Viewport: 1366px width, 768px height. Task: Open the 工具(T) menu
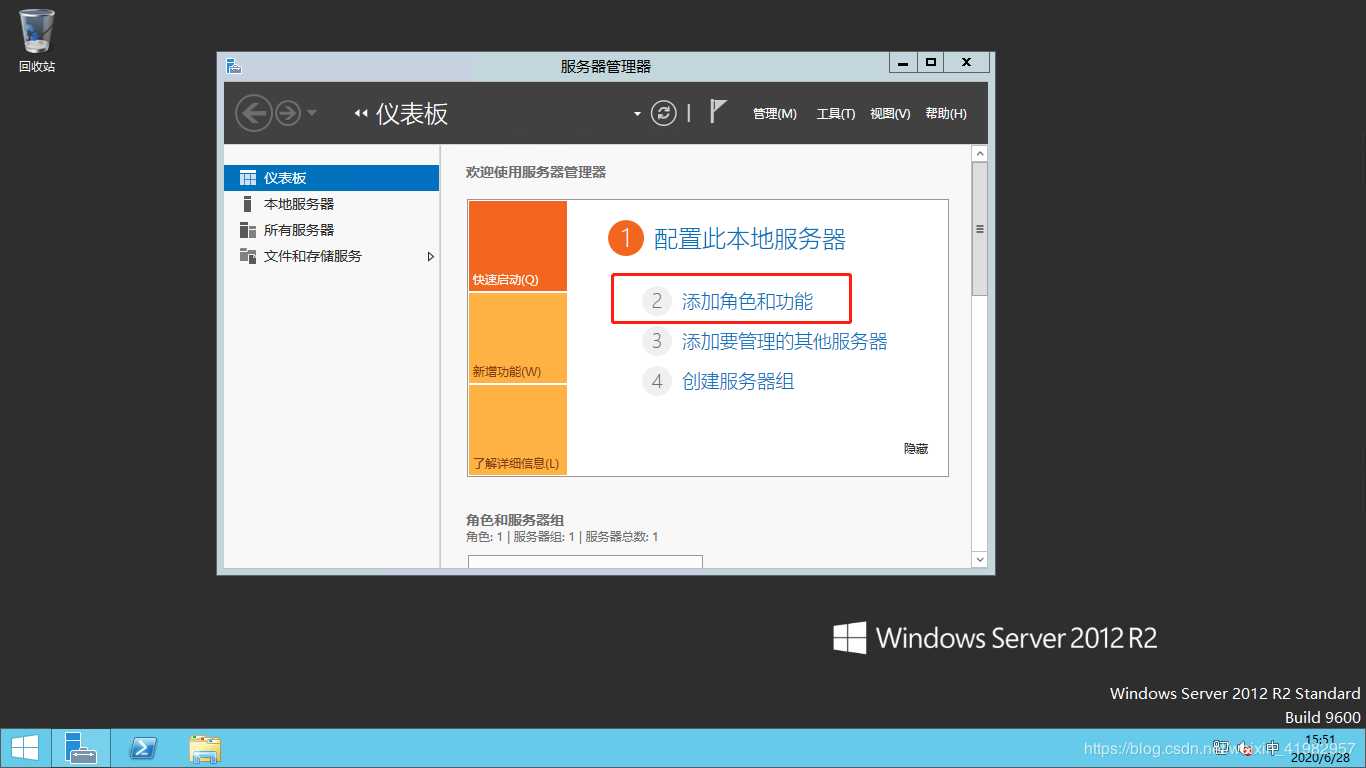click(x=836, y=114)
